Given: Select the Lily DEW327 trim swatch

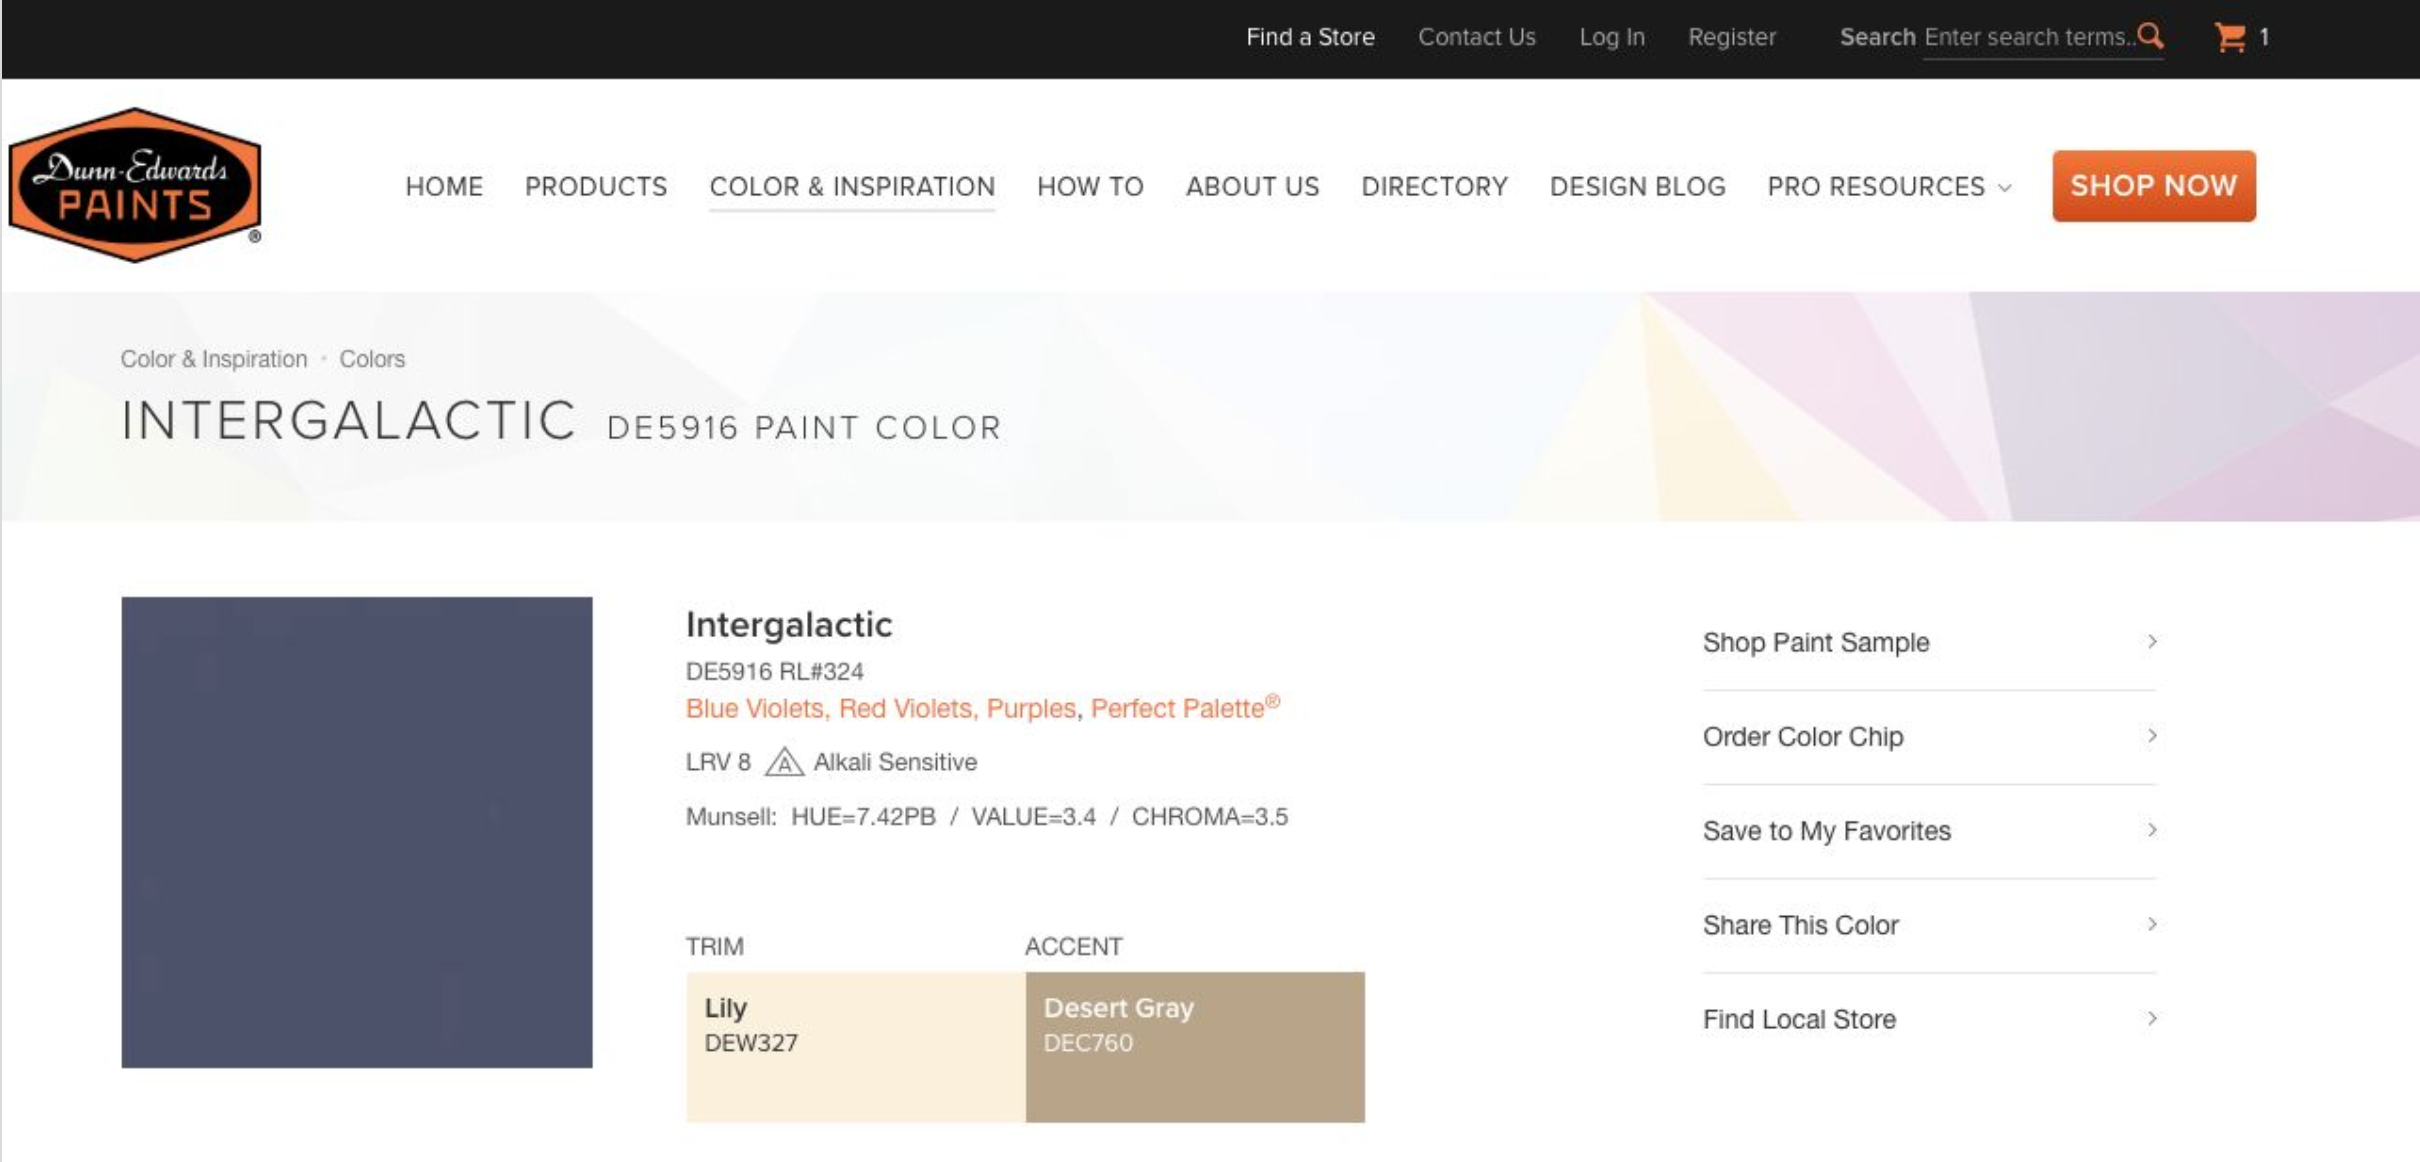Looking at the screenshot, I should 855,1046.
